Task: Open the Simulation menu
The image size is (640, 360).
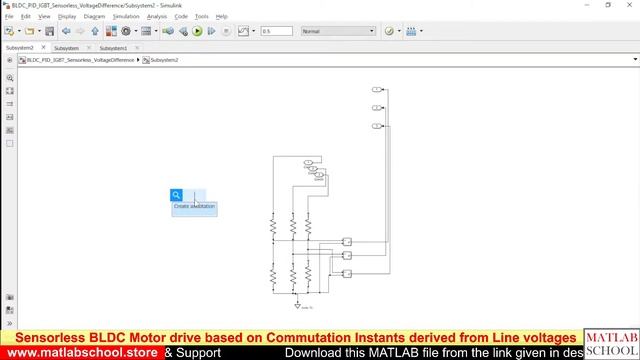Action: (x=126, y=16)
